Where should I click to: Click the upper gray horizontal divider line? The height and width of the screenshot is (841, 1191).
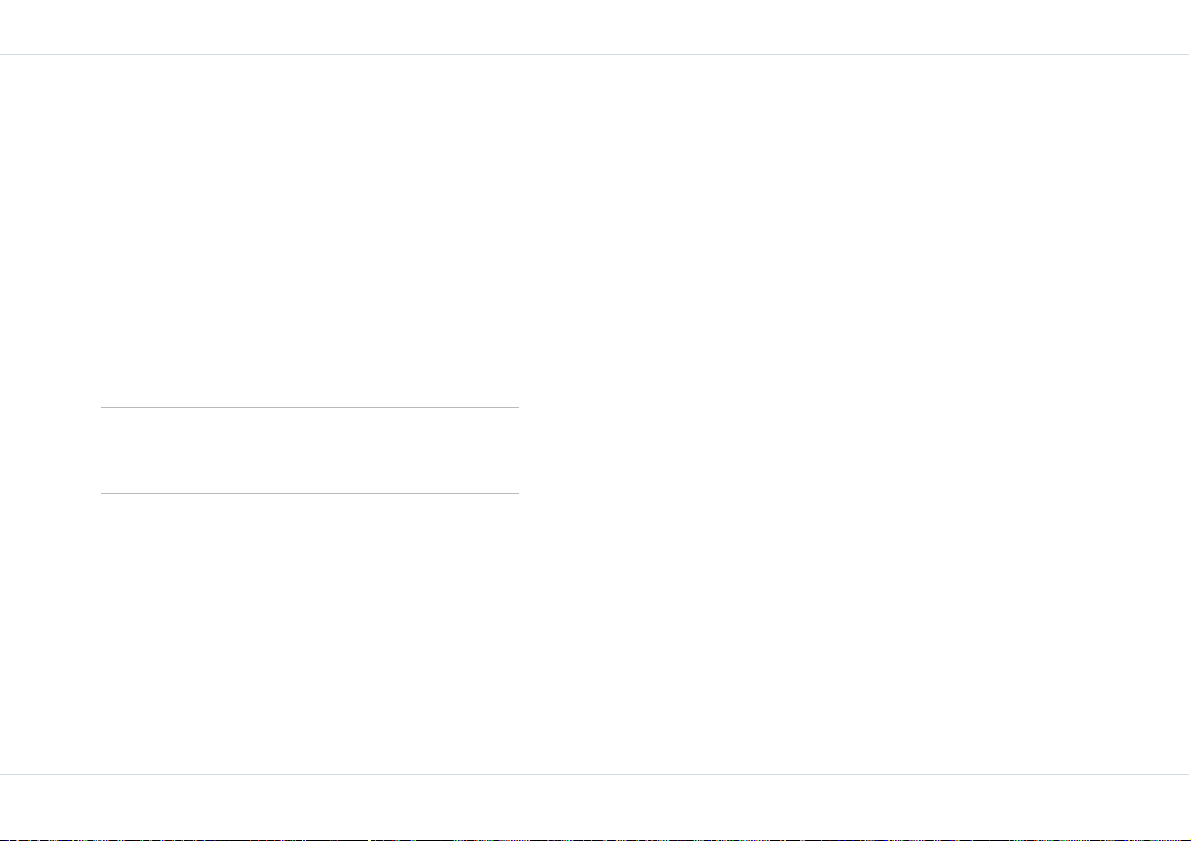[310, 408]
